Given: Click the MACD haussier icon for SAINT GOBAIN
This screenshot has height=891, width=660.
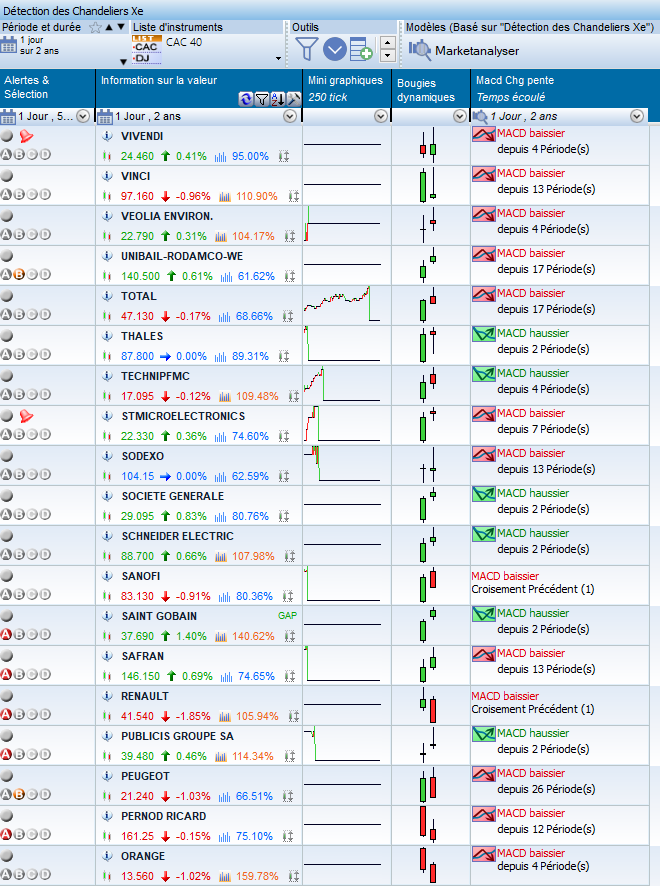Looking at the screenshot, I should (x=484, y=614).
